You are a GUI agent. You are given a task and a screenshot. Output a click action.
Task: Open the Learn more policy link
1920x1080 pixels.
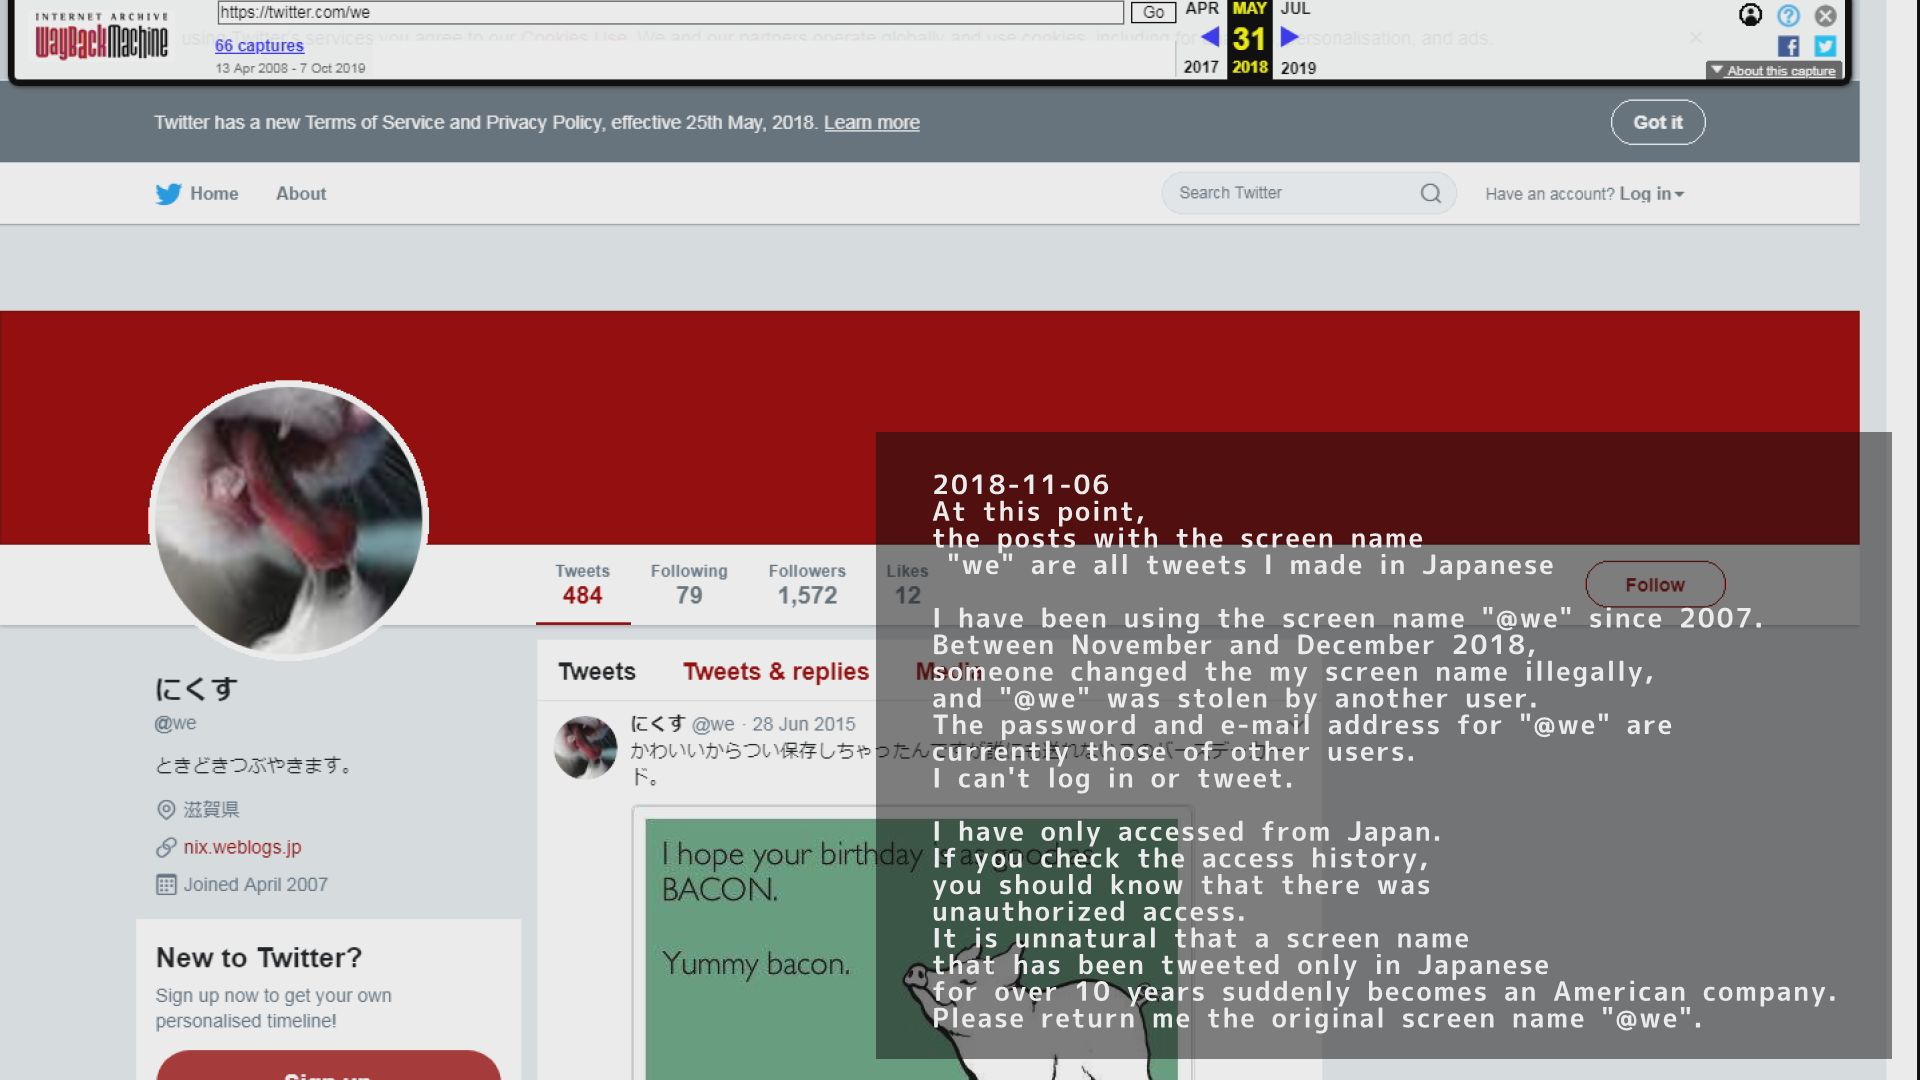[x=871, y=122]
